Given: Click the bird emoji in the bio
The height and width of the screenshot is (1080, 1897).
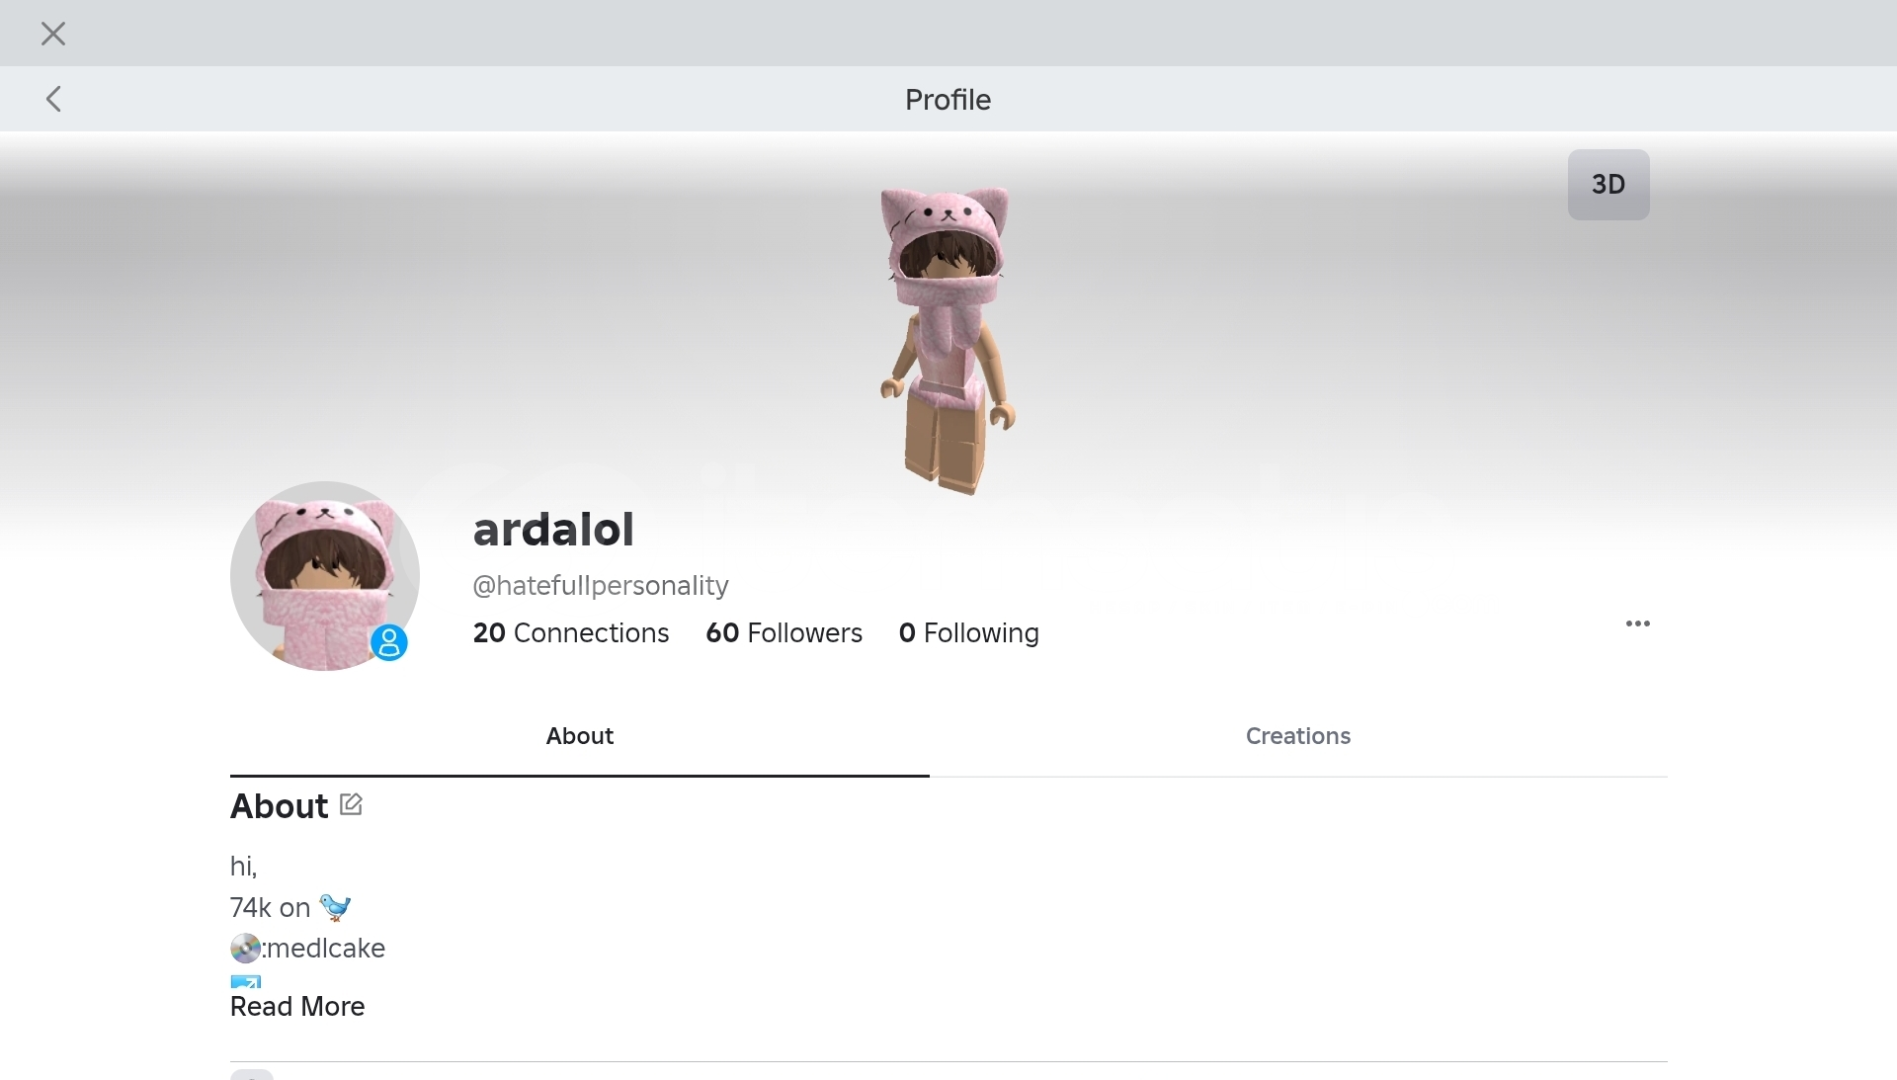Looking at the screenshot, I should pyautogui.click(x=335, y=907).
